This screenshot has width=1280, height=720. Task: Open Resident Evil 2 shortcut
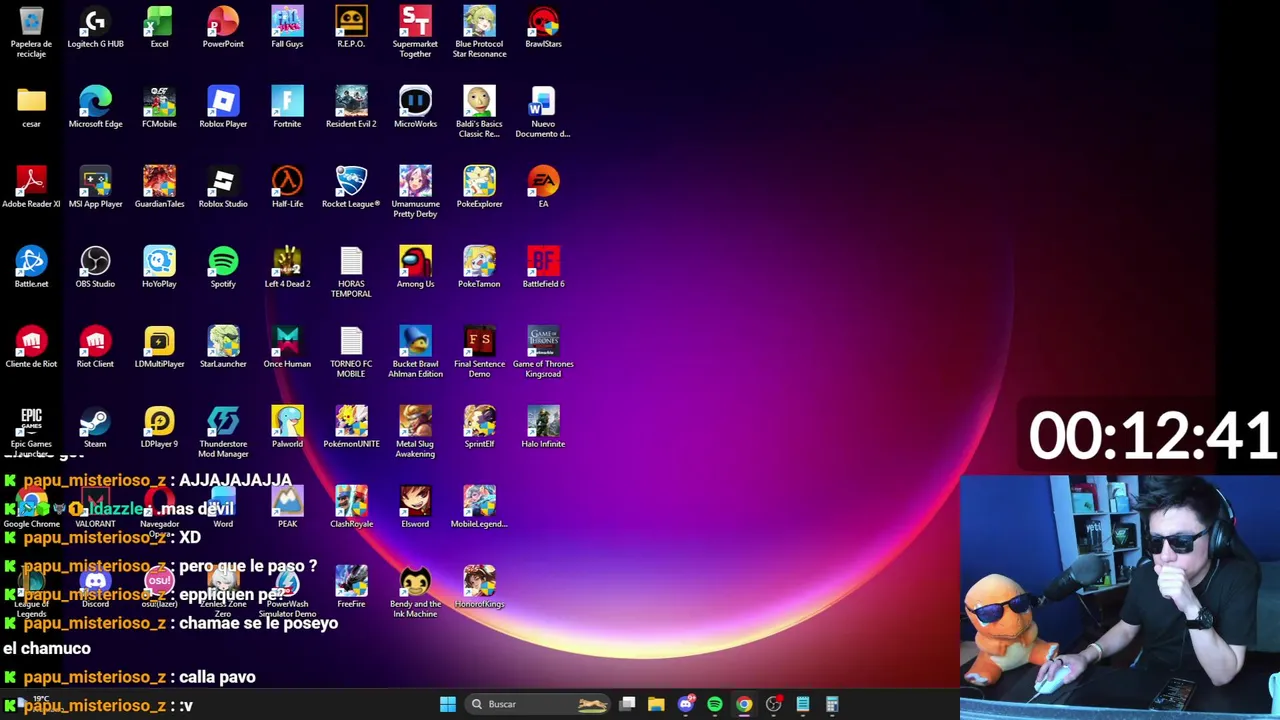[x=351, y=108]
